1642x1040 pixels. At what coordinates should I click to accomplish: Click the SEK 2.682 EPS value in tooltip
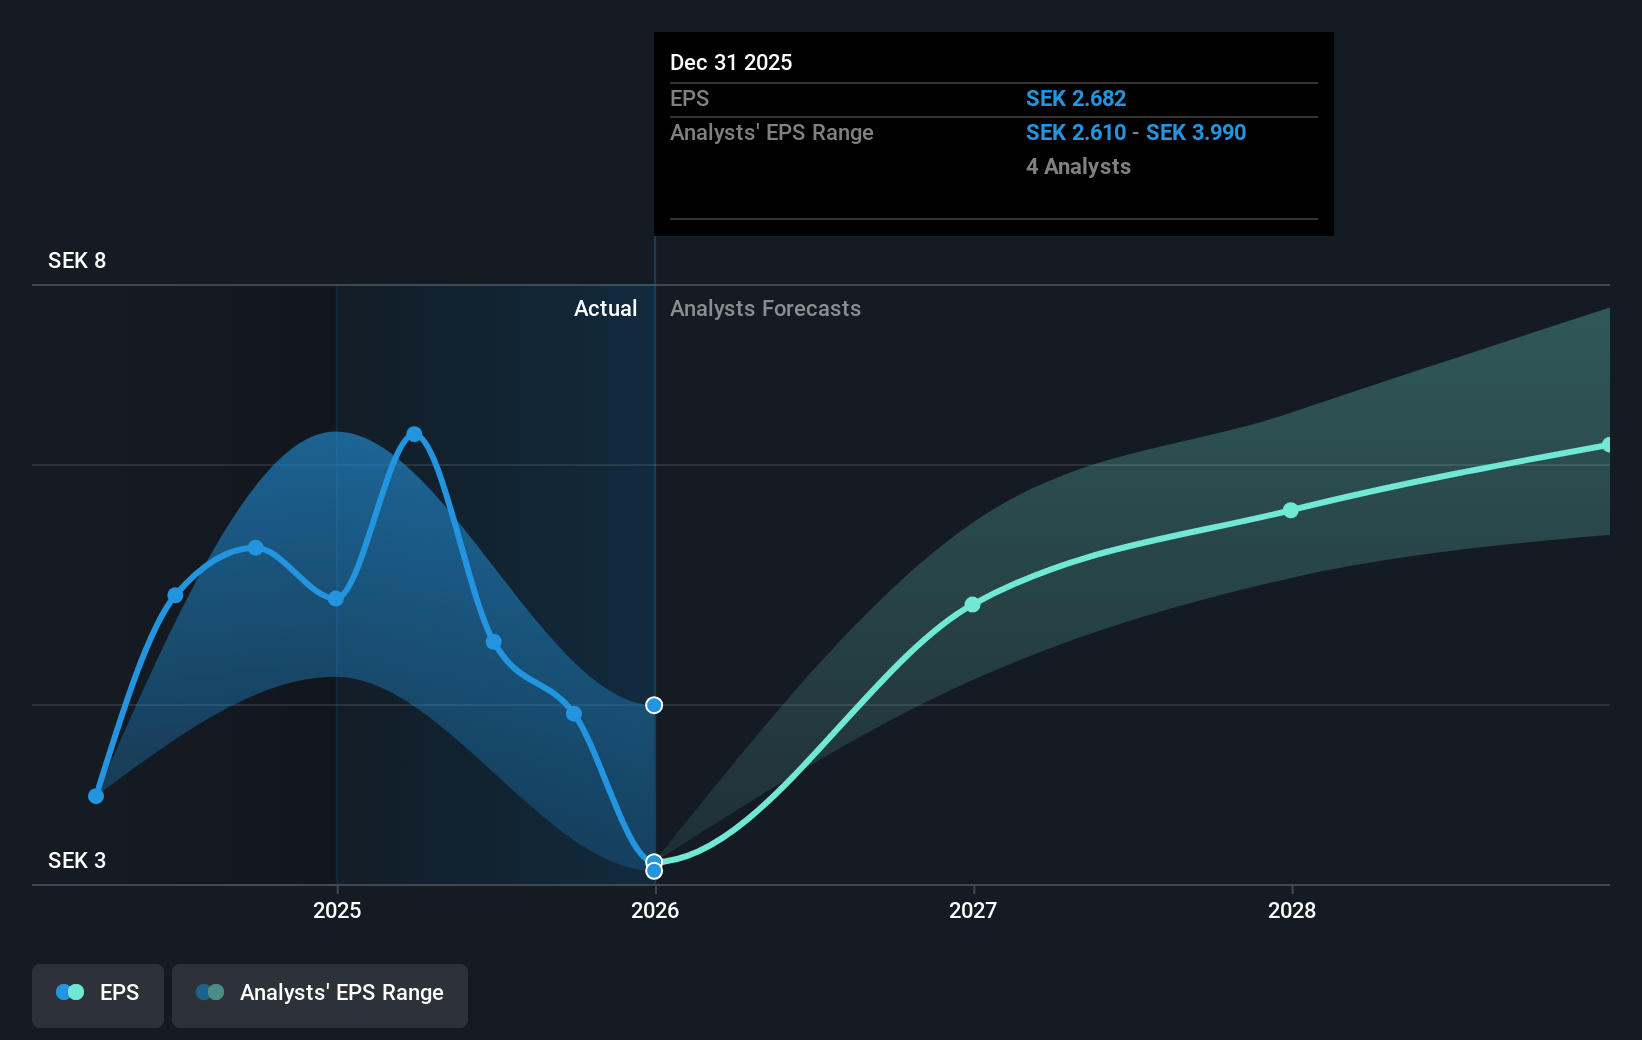(1076, 99)
